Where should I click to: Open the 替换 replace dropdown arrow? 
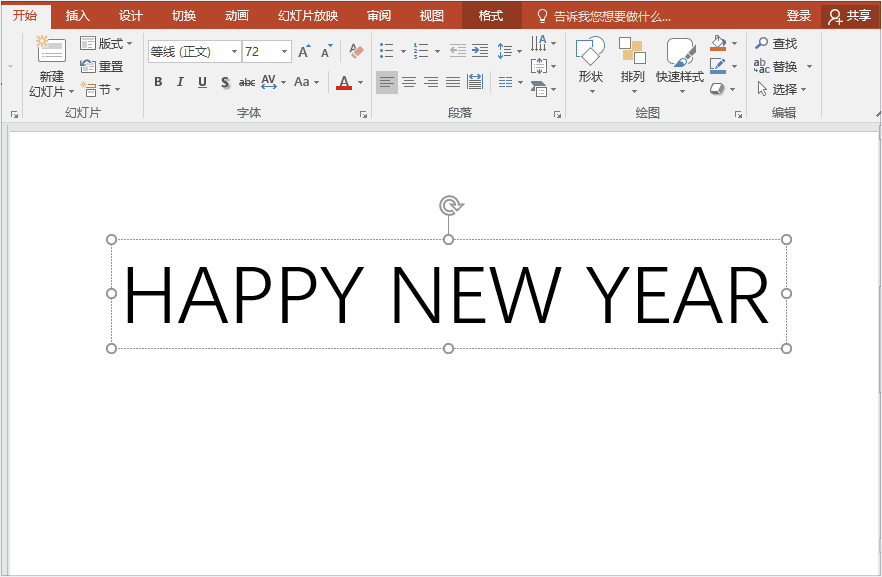(809, 66)
